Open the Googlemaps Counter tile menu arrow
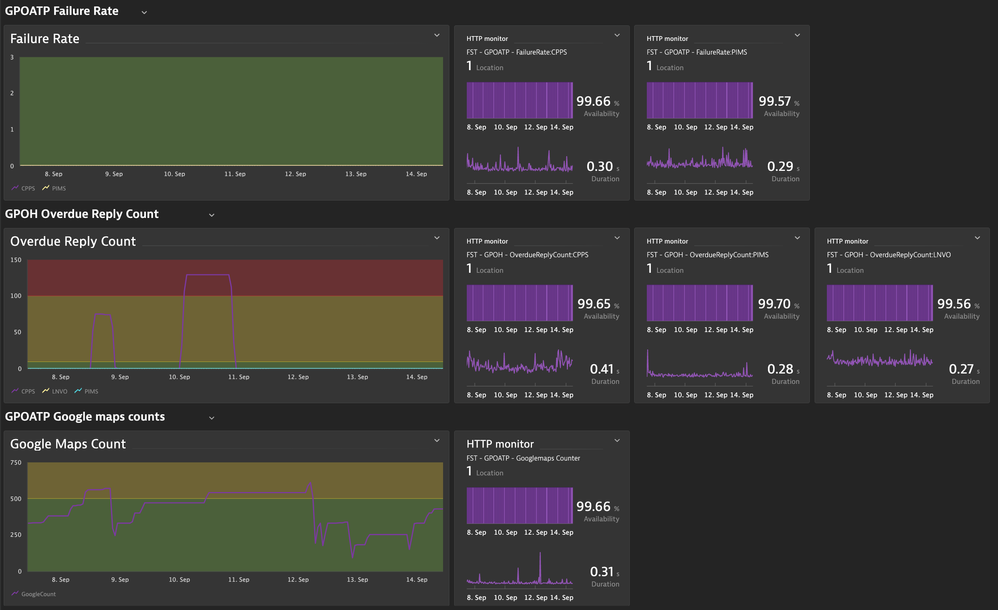Viewport: 998px width, 610px height. tap(617, 440)
